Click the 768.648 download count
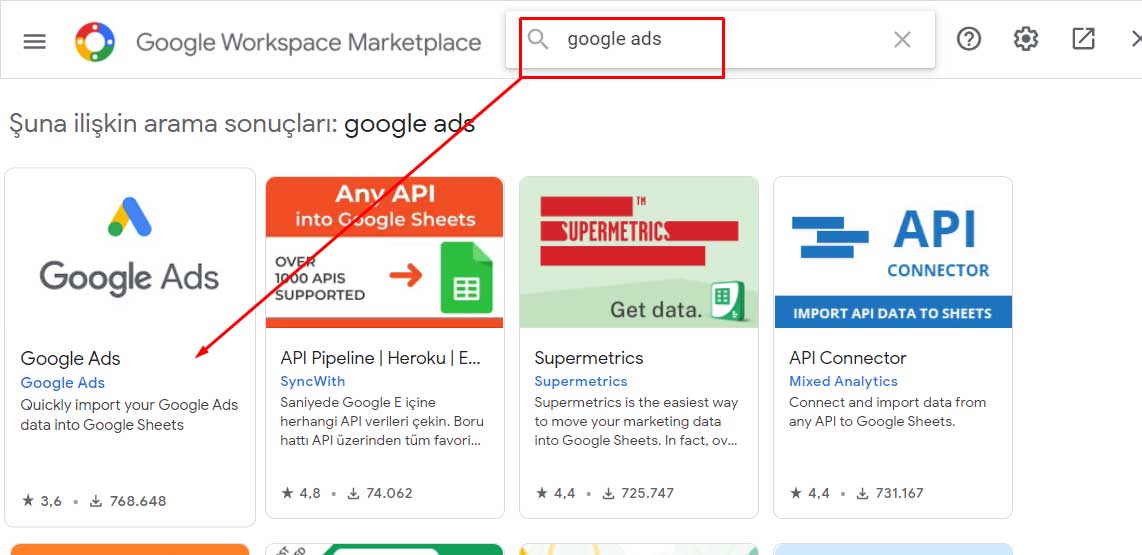 point(128,501)
